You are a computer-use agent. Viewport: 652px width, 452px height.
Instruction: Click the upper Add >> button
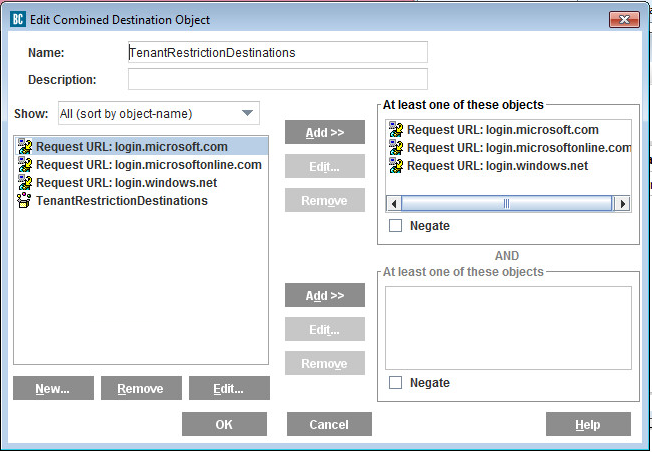click(x=325, y=132)
